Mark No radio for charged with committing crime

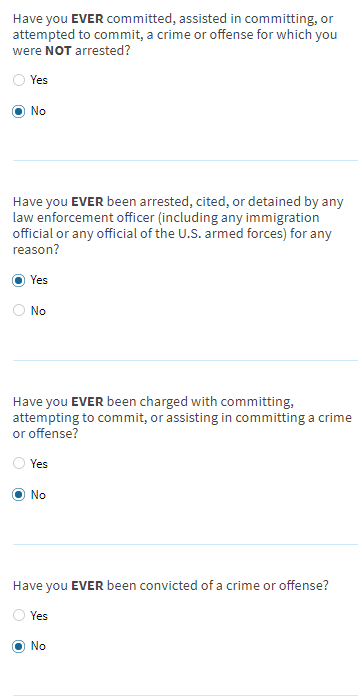point(19,495)
